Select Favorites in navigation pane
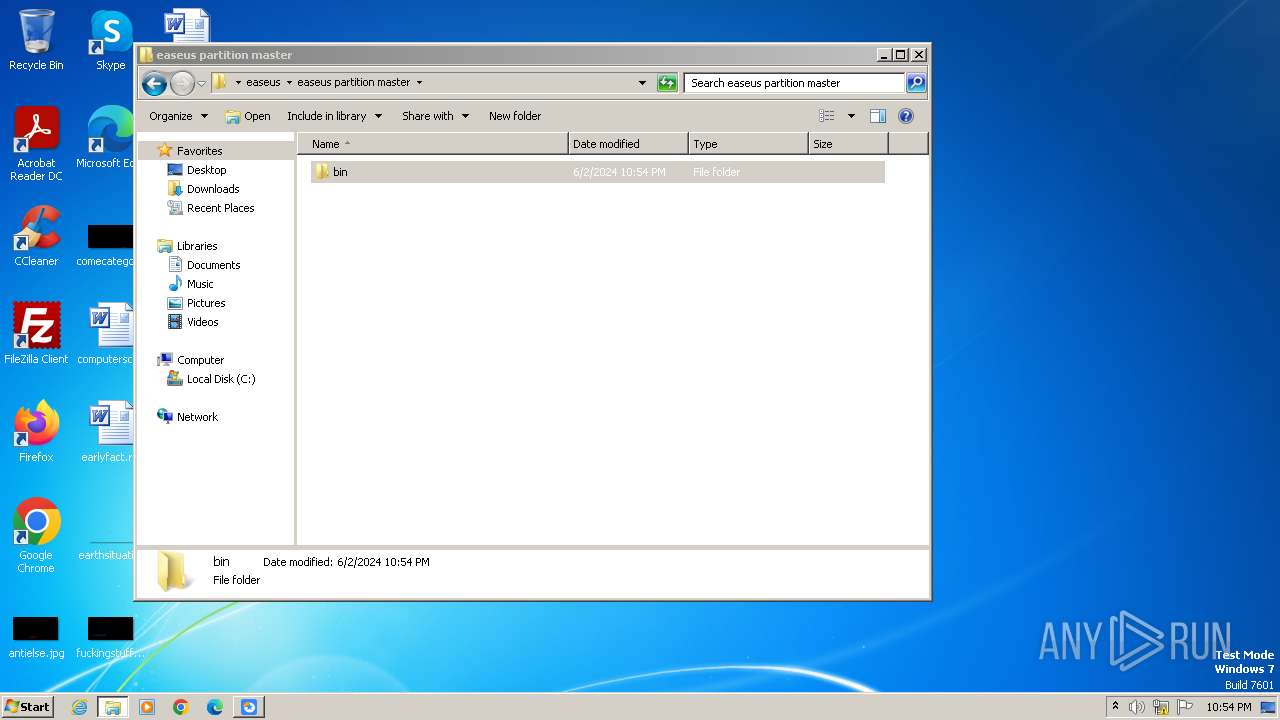 pyautogui.click(x=199, y=151)
